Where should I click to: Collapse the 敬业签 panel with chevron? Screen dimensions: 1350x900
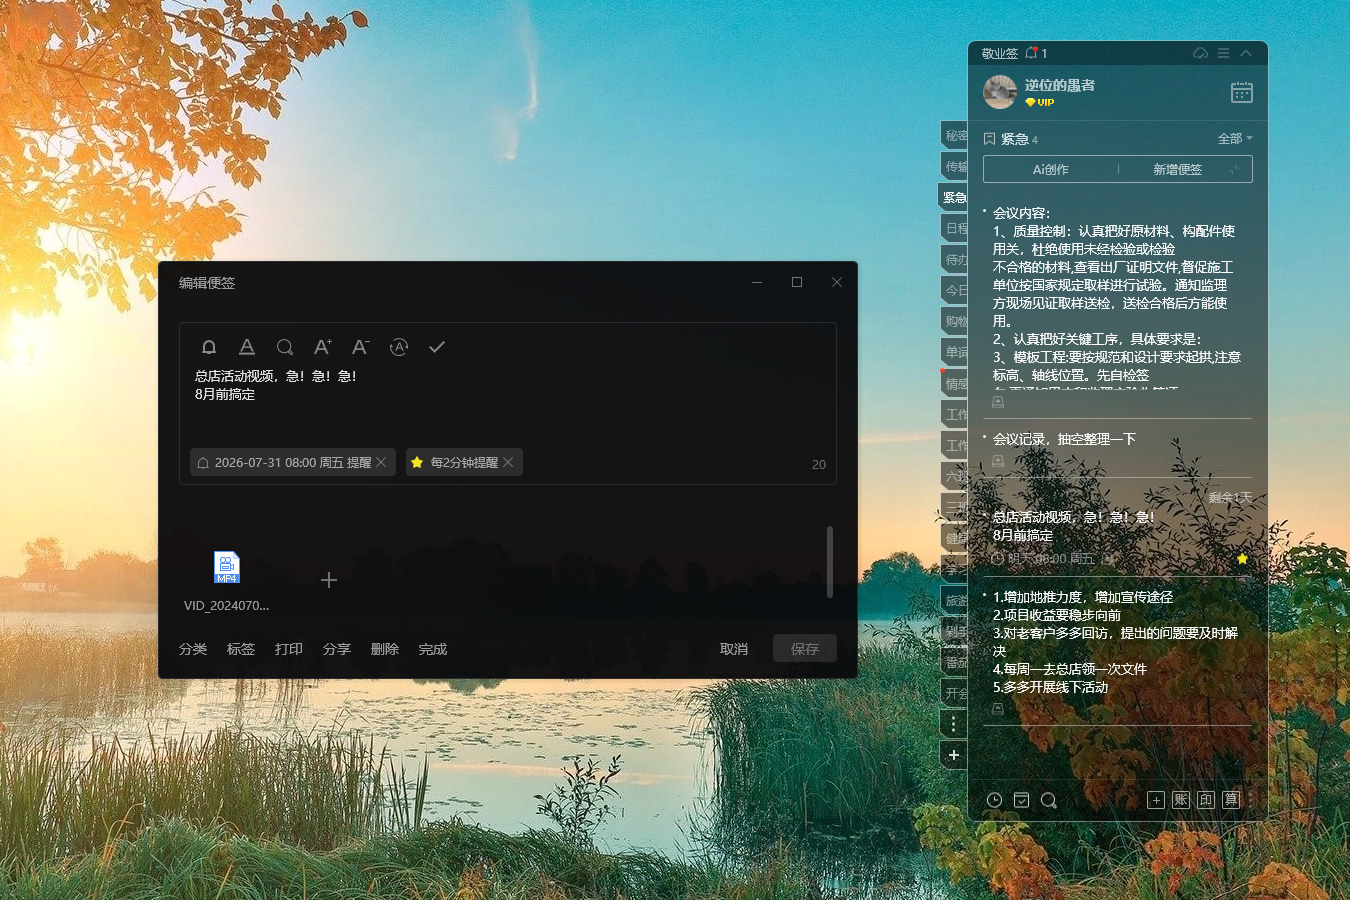pyautogui.click(x=1246, y=53)
